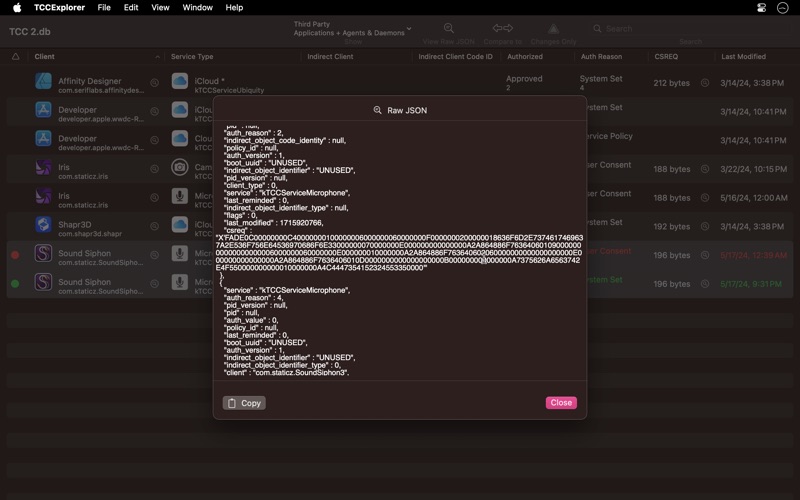800x500 pixels.
Task: Sort by the CSREQ column header
Action: [x=666, y=57]
